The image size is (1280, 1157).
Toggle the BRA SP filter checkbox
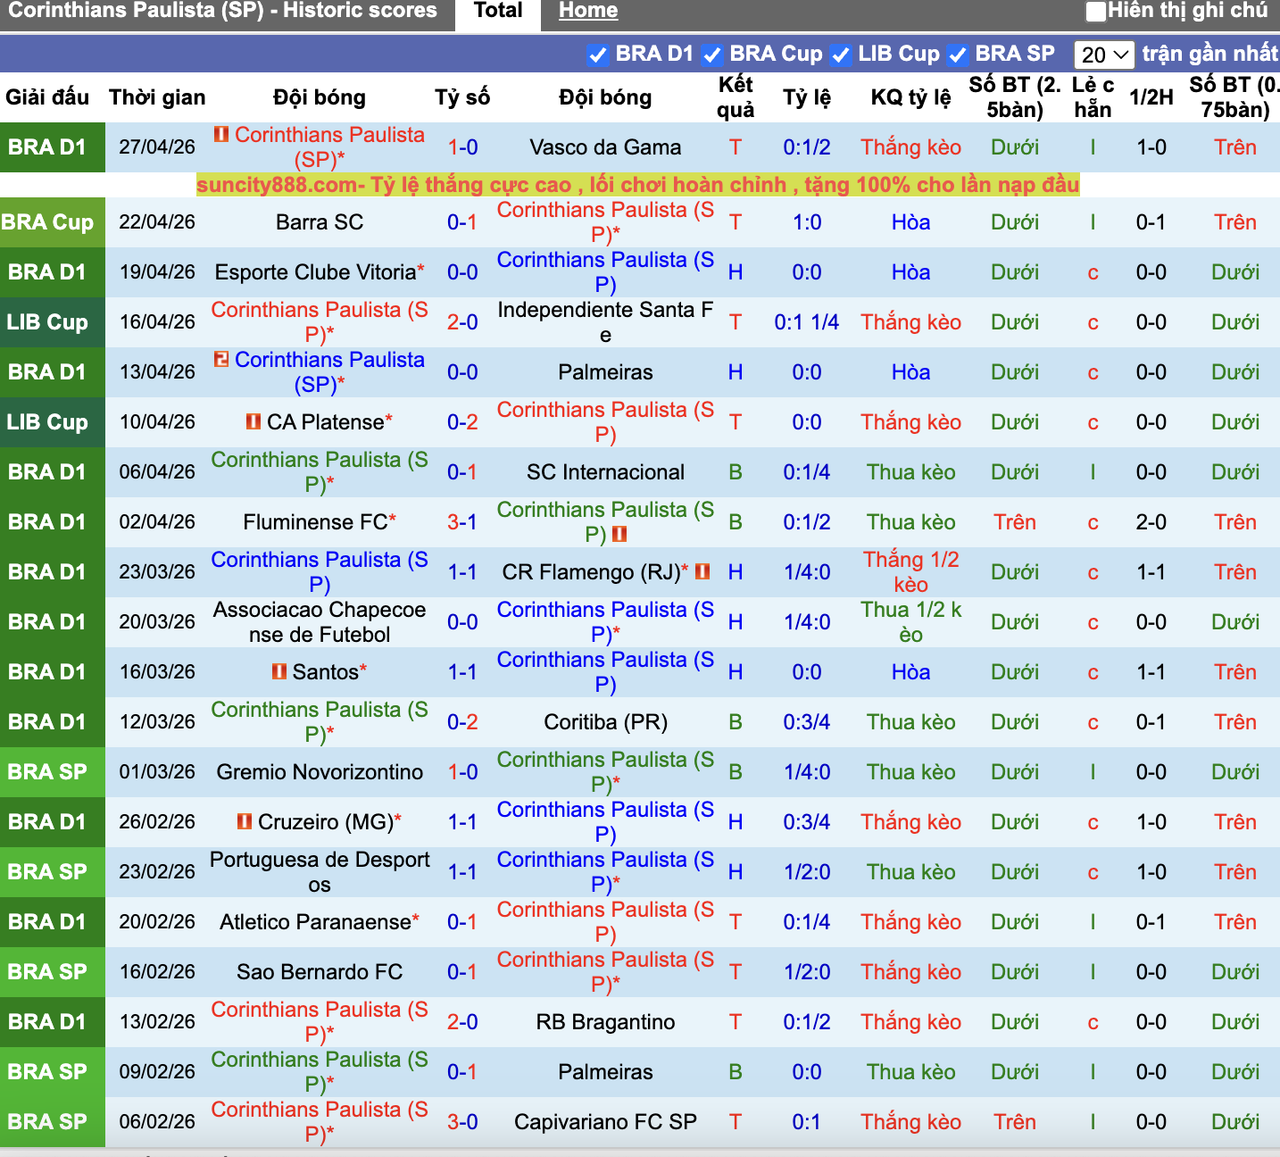(958, 55)
